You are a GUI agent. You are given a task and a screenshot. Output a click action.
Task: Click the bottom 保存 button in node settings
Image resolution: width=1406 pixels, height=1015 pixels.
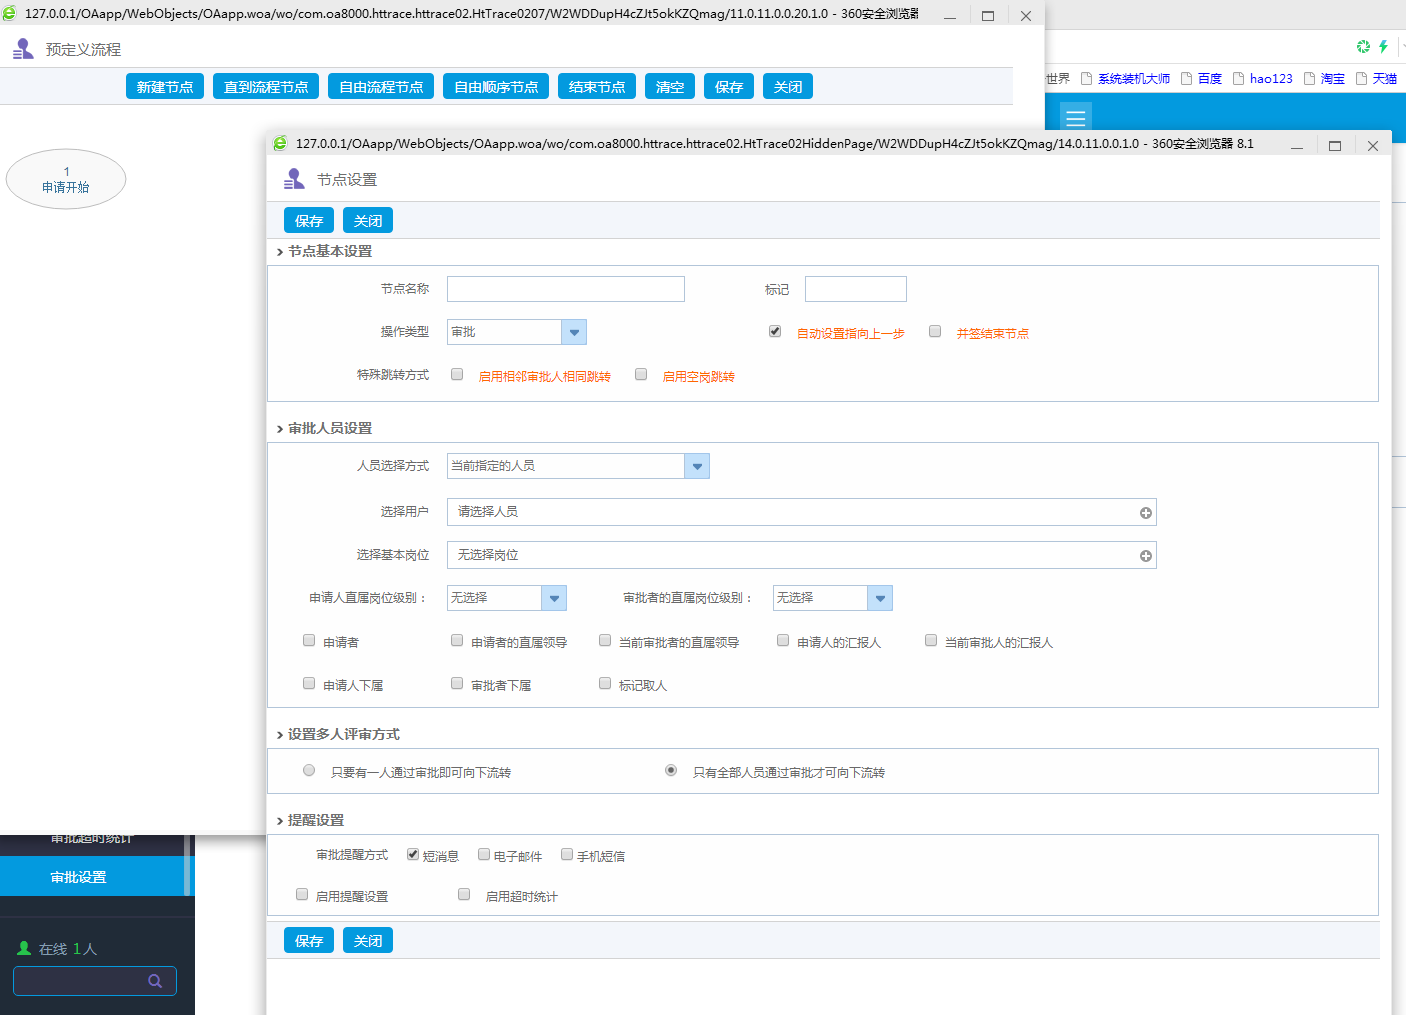point(309,941)
